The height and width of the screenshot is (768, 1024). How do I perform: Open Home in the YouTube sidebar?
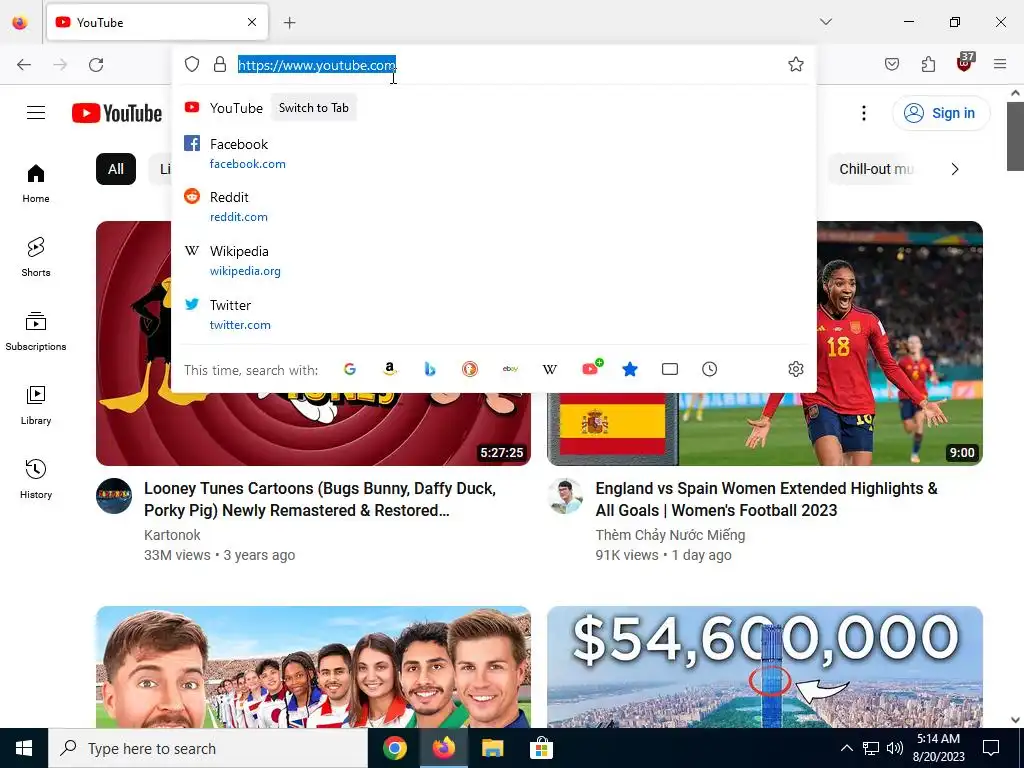click(36, 184)
